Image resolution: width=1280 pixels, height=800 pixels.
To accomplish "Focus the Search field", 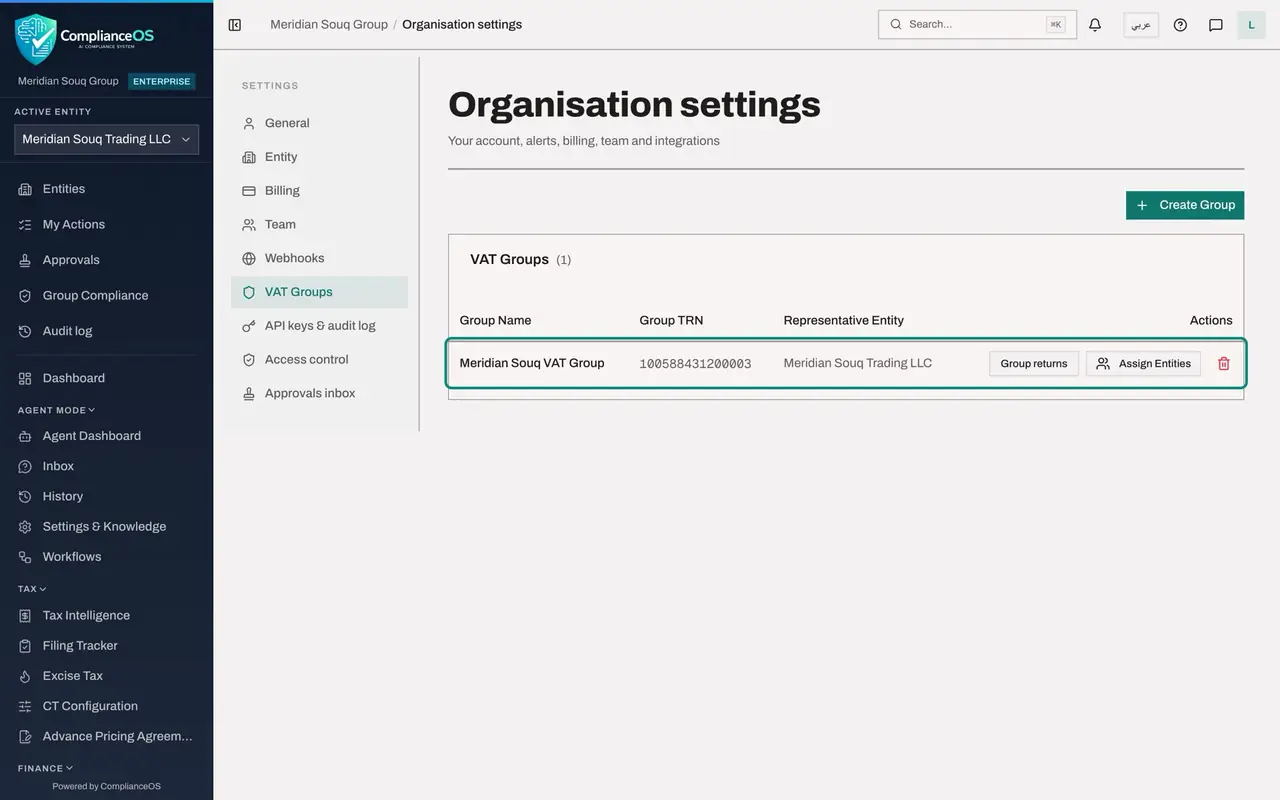I will coord(977,25).
